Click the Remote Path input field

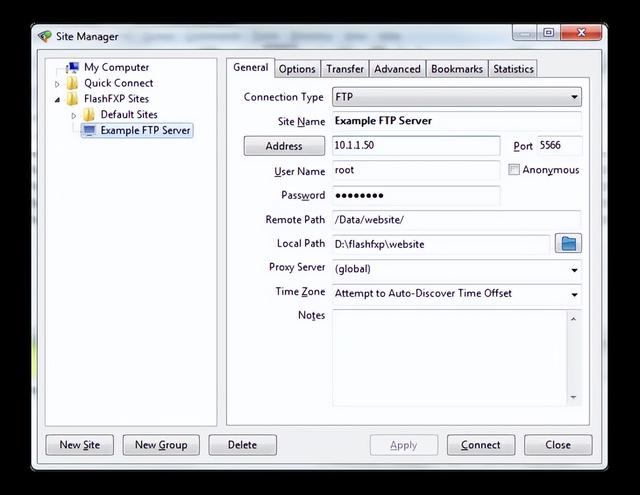coord(455,220)
